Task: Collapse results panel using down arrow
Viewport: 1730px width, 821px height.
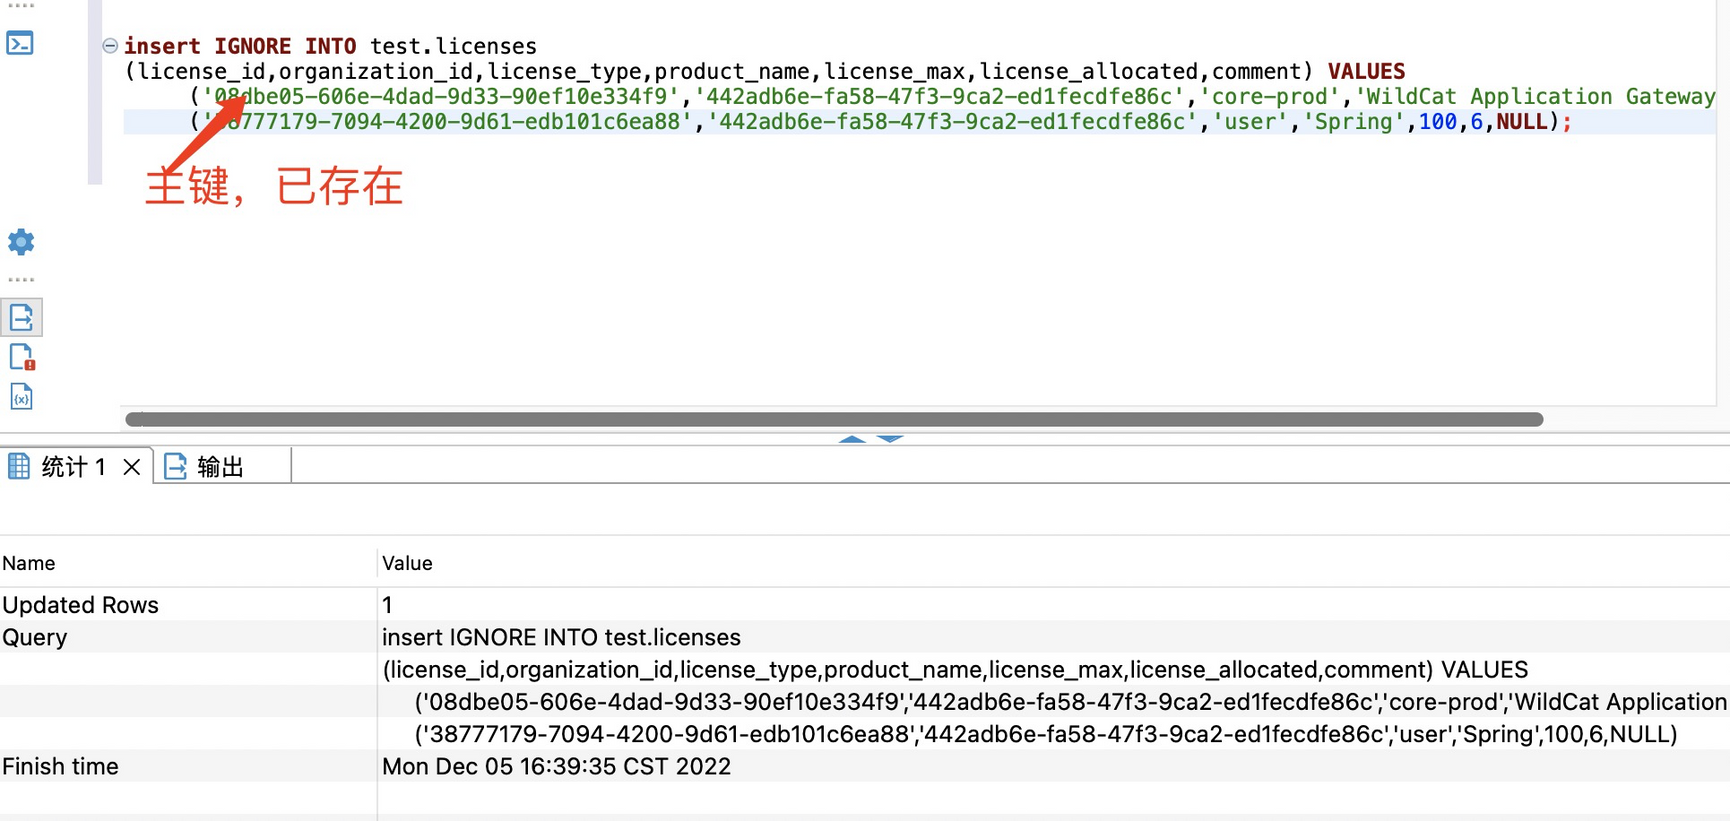Action: click(890, 439)
